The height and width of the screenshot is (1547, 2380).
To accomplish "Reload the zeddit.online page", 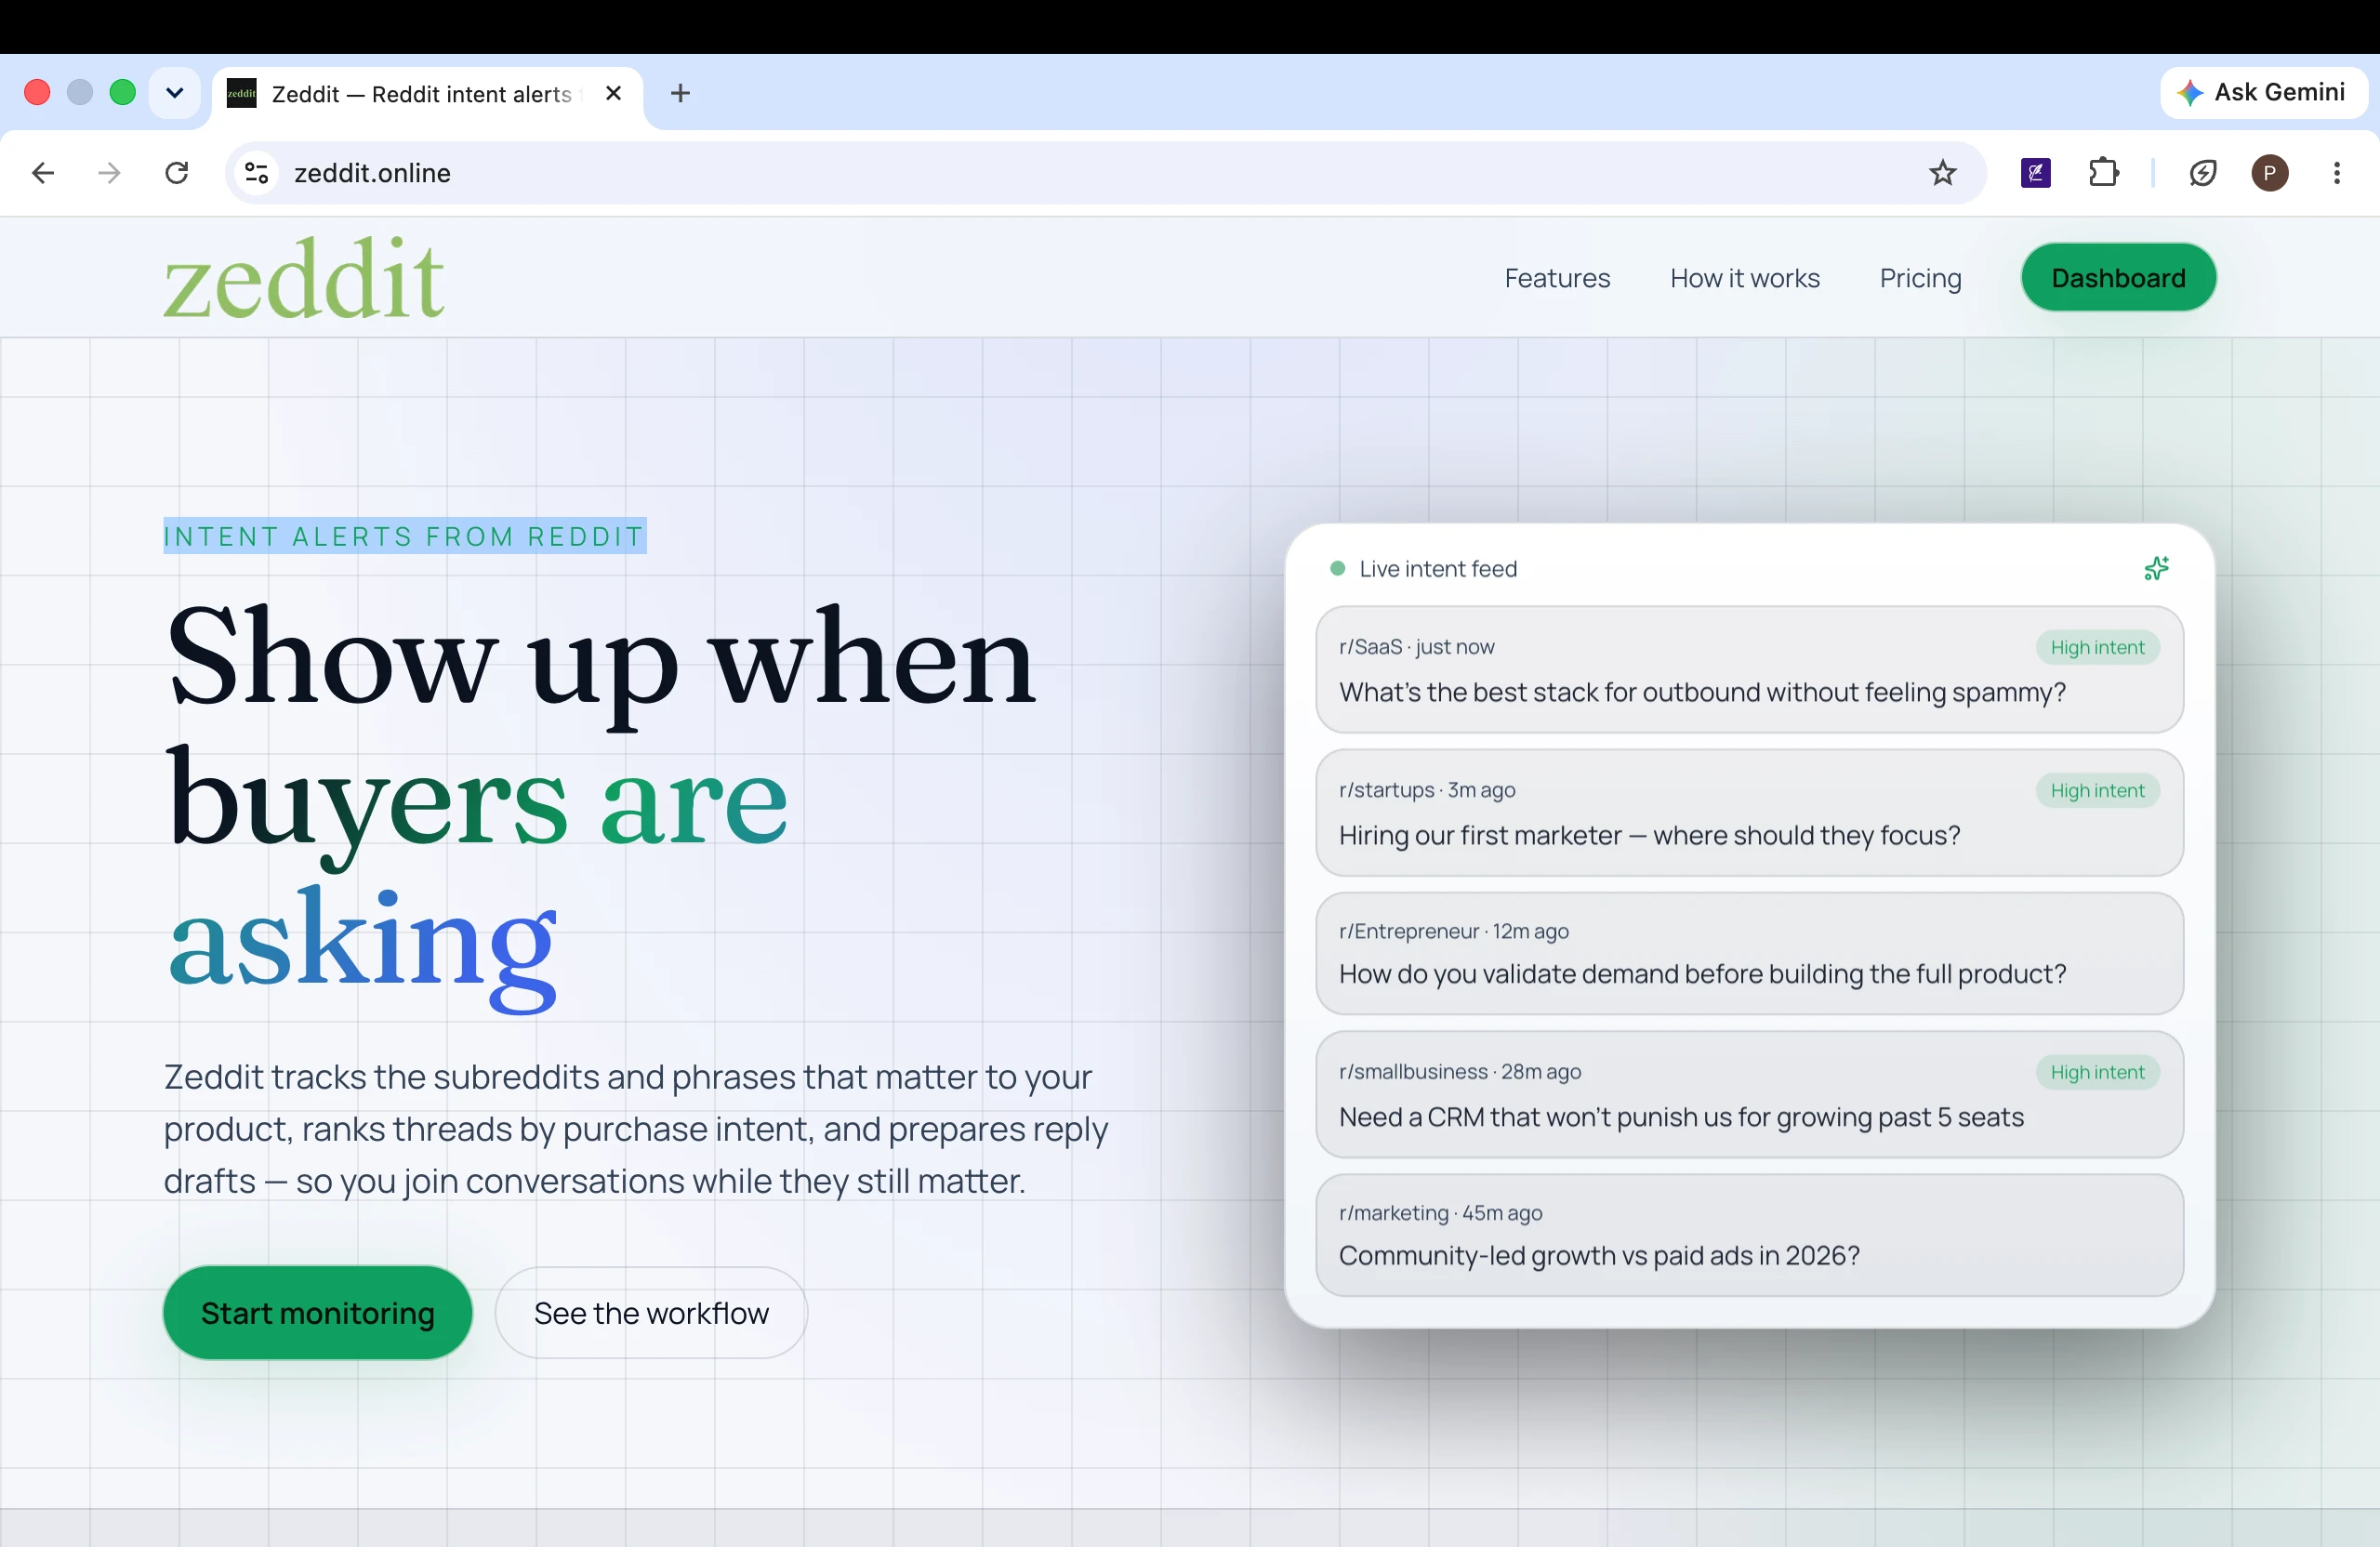I will tap(177, 173).
